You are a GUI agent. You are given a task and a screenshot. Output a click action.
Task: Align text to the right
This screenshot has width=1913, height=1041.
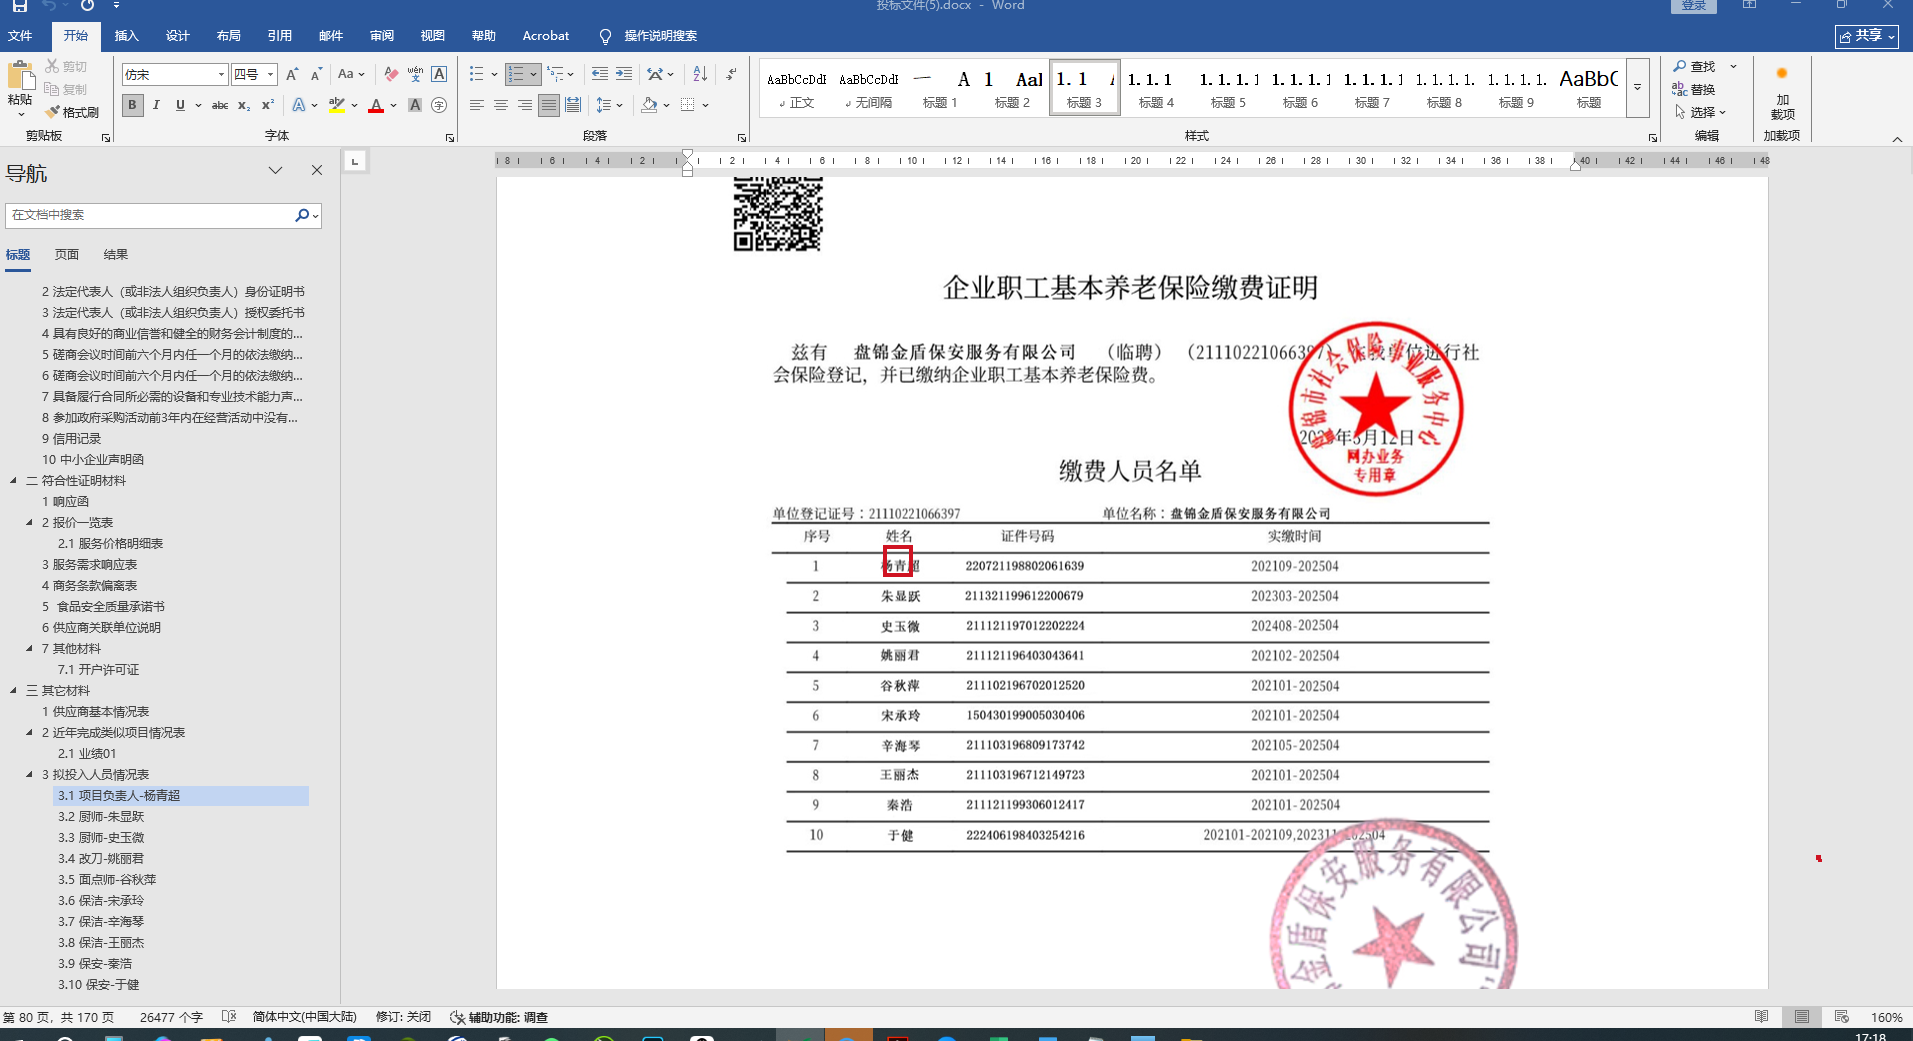[x=525, y=105]
